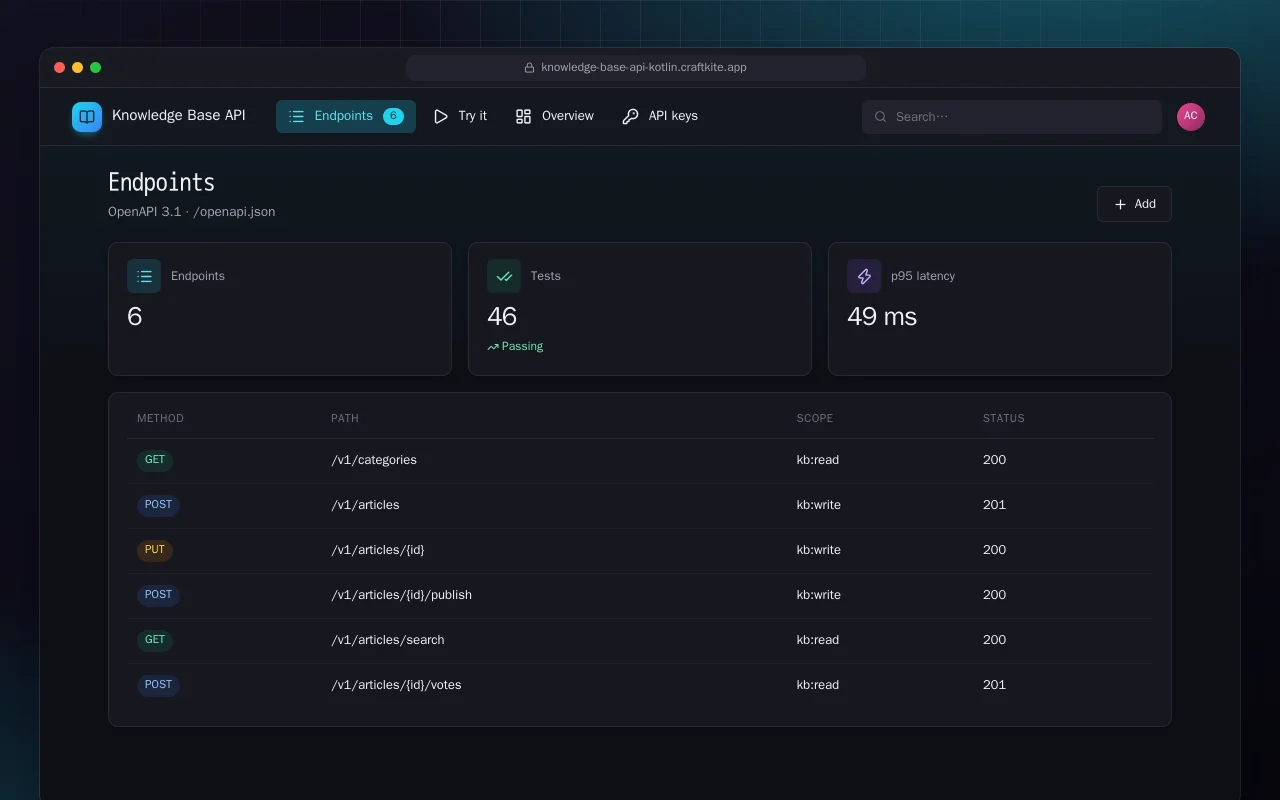Open the AC user avatar
This screenshot has width=1280, height=800.
click(1191, 117)
